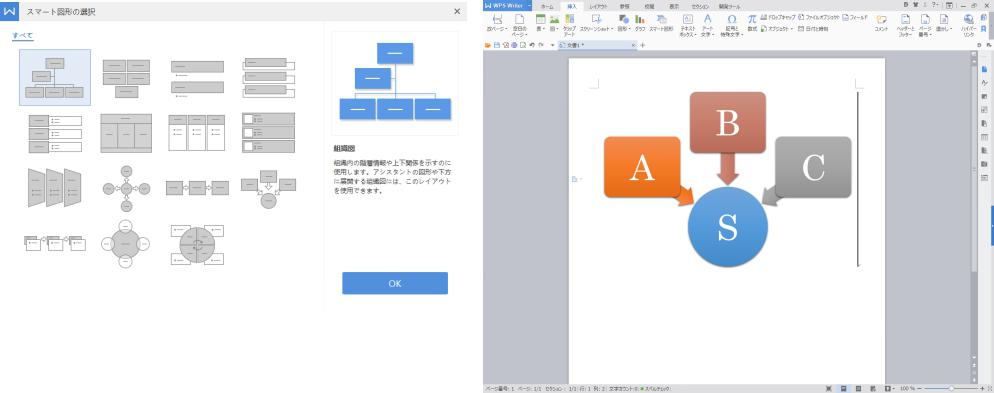Click the zoom slider in the status bar
994x393 pixels.
pos(951,388)
